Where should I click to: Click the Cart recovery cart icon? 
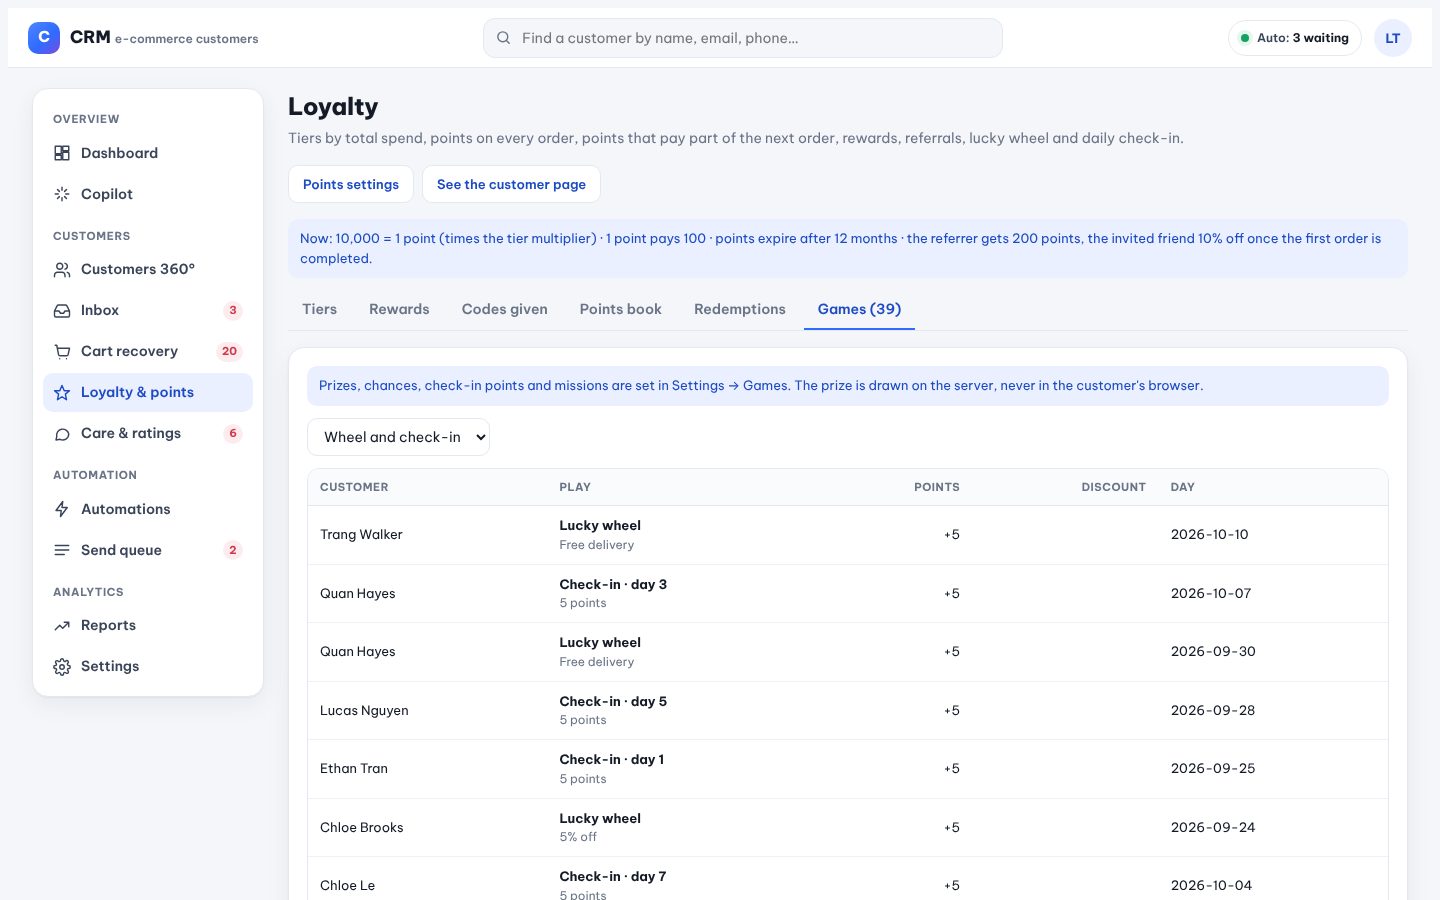62,352
